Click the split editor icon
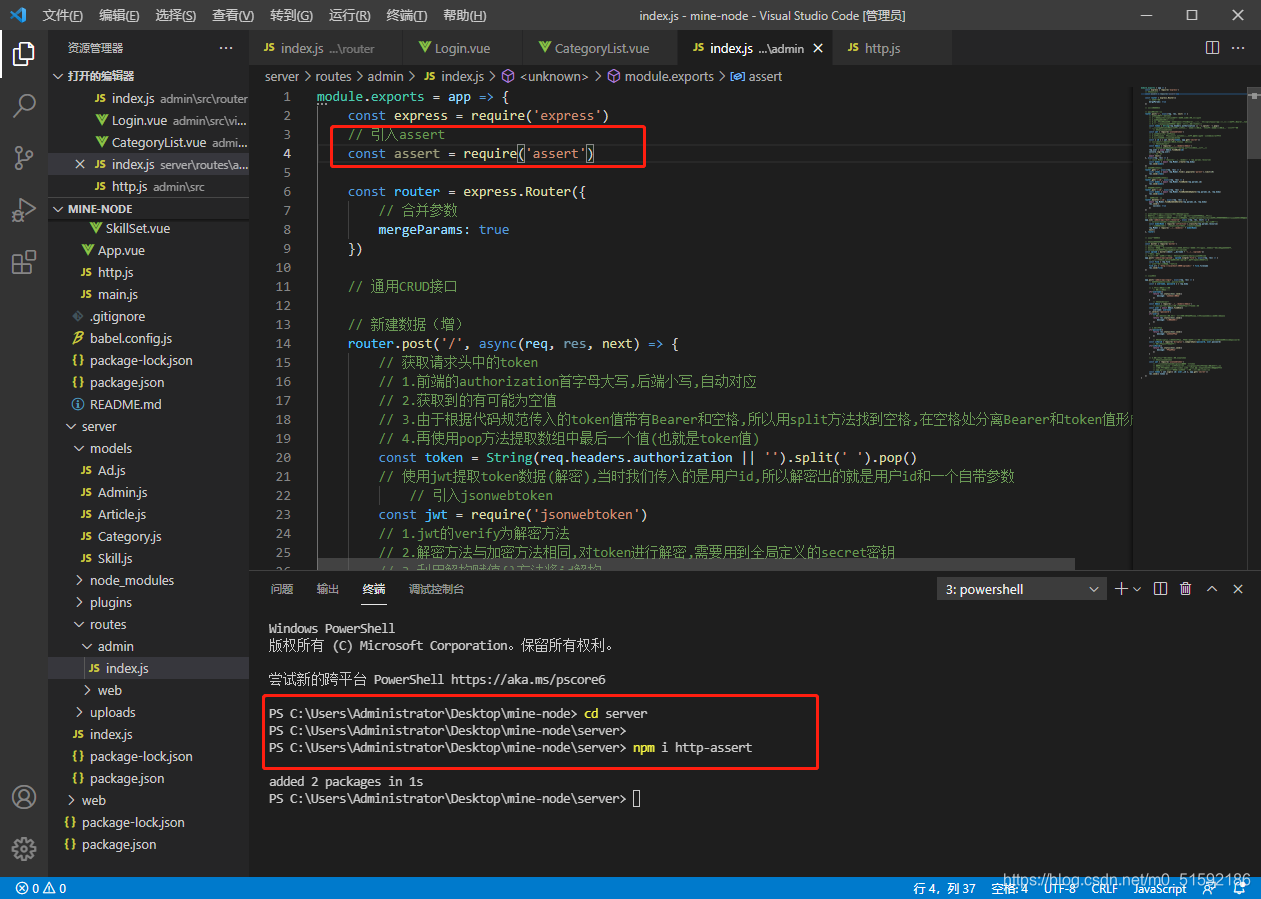This screenshot has width=1261, height=899. pos(1212,47)
